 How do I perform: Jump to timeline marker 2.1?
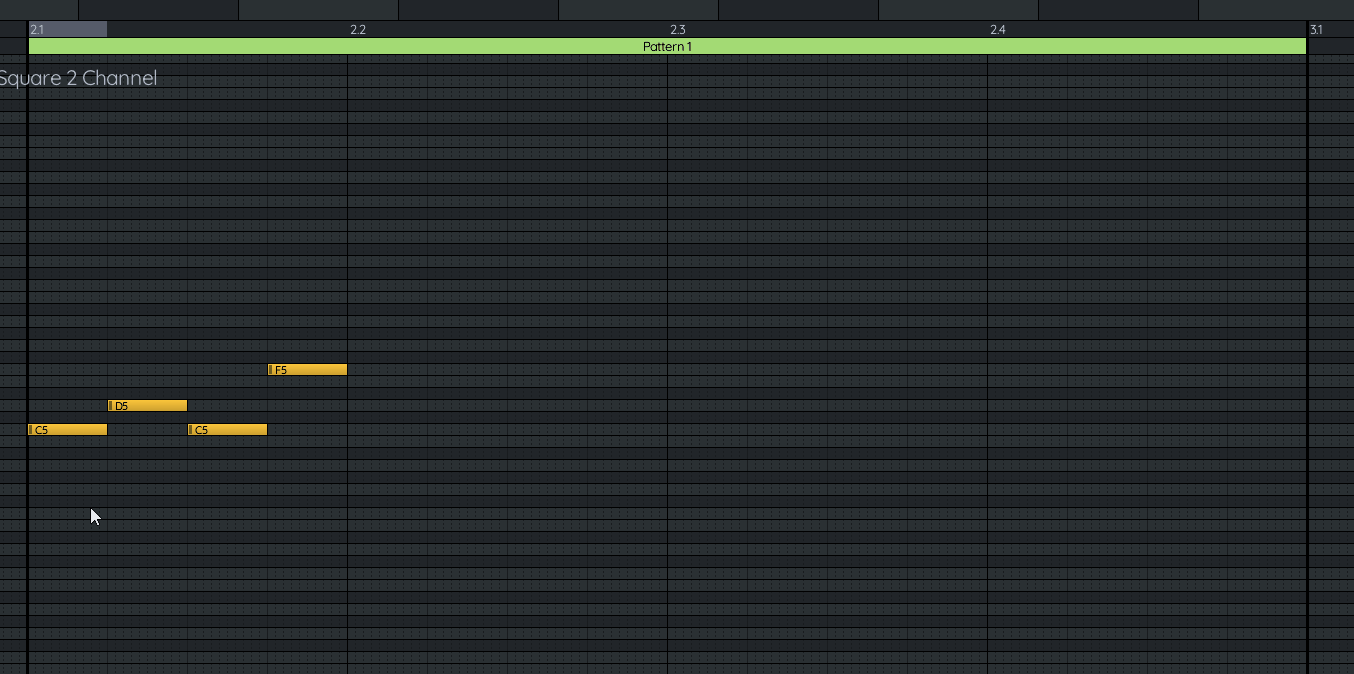pyautogui.click(x=37, y=30)
